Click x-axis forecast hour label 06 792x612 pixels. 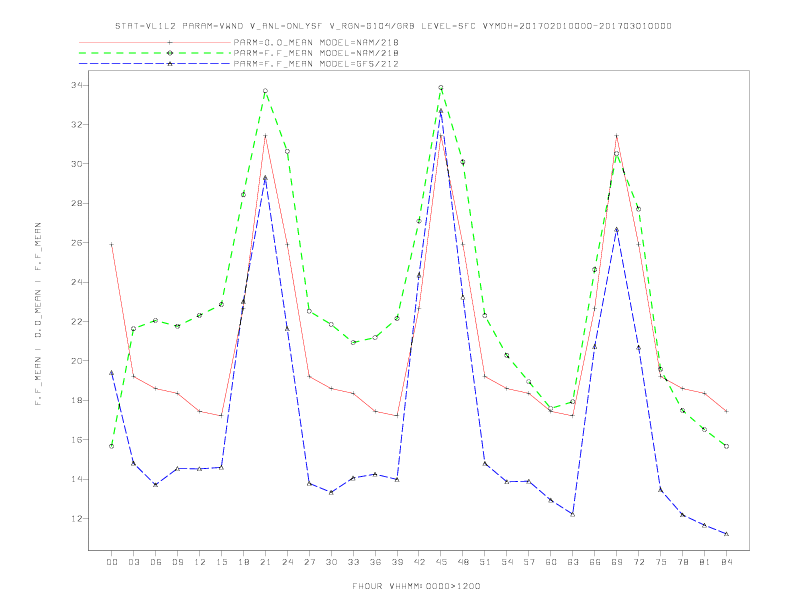(x=156, y=562)
